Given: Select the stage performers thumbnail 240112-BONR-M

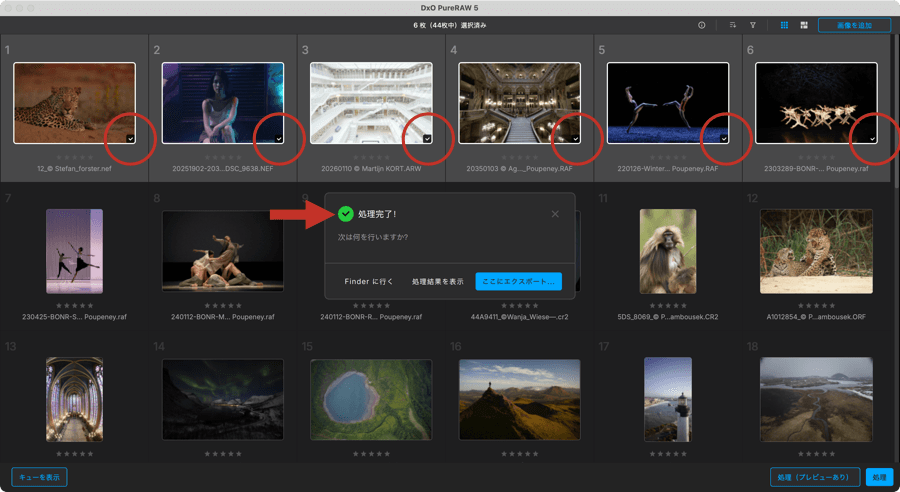Looking at the screenshot, I should pos(223,251).
